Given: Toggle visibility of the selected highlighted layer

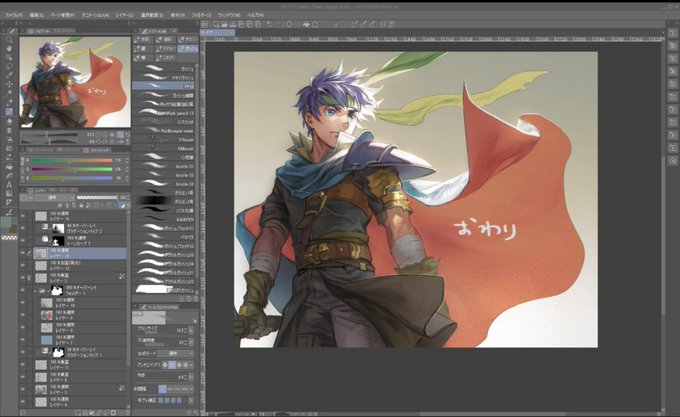Looking at the screenshot, I should click(x=23, y=253).
